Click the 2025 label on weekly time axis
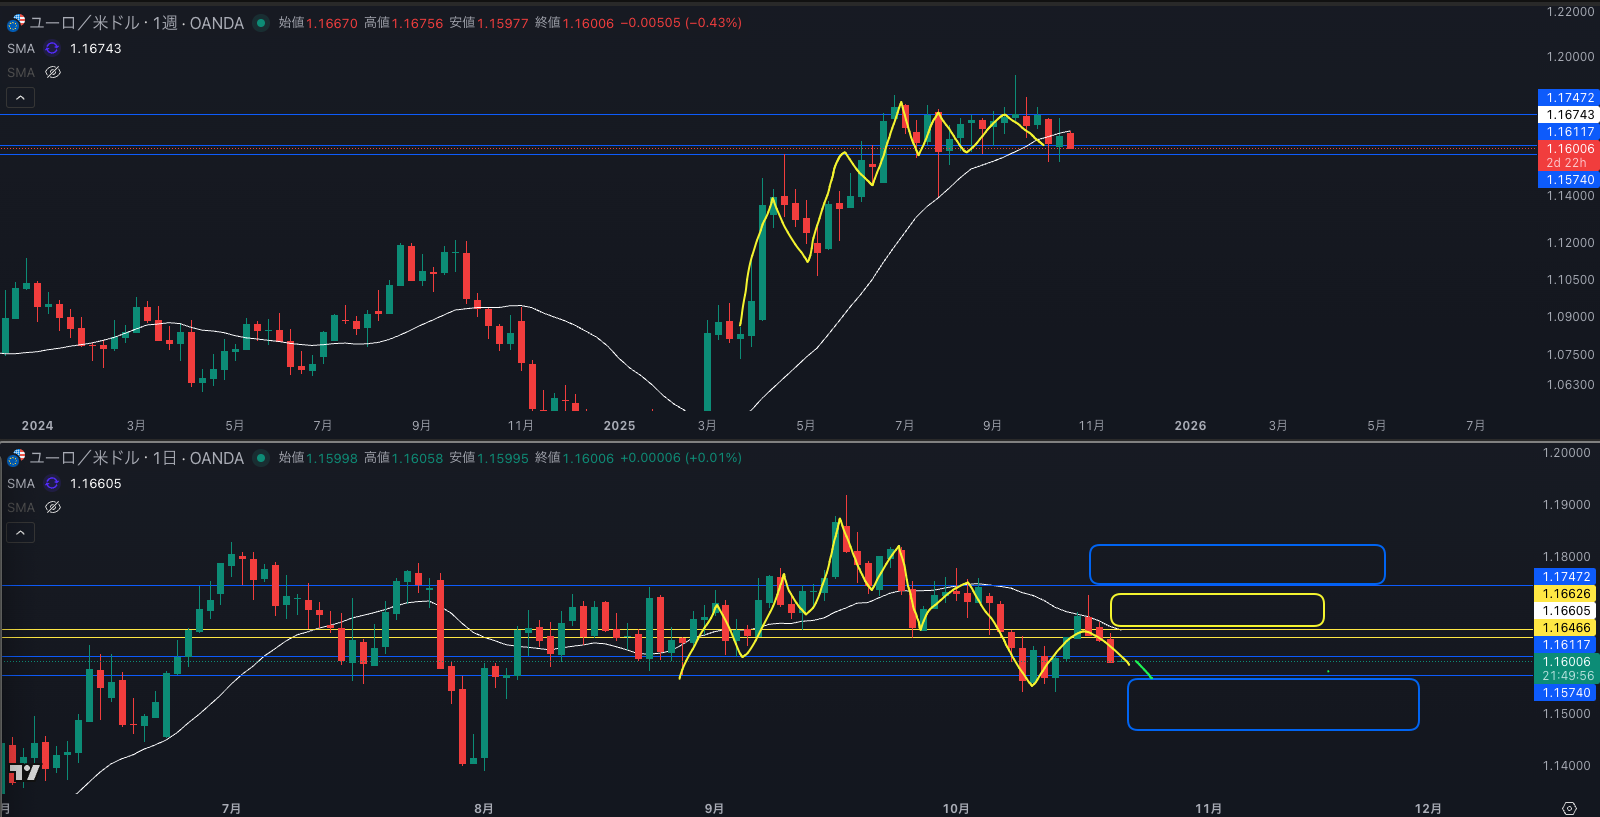The image size is (1600, 817). tap(619, 426)
